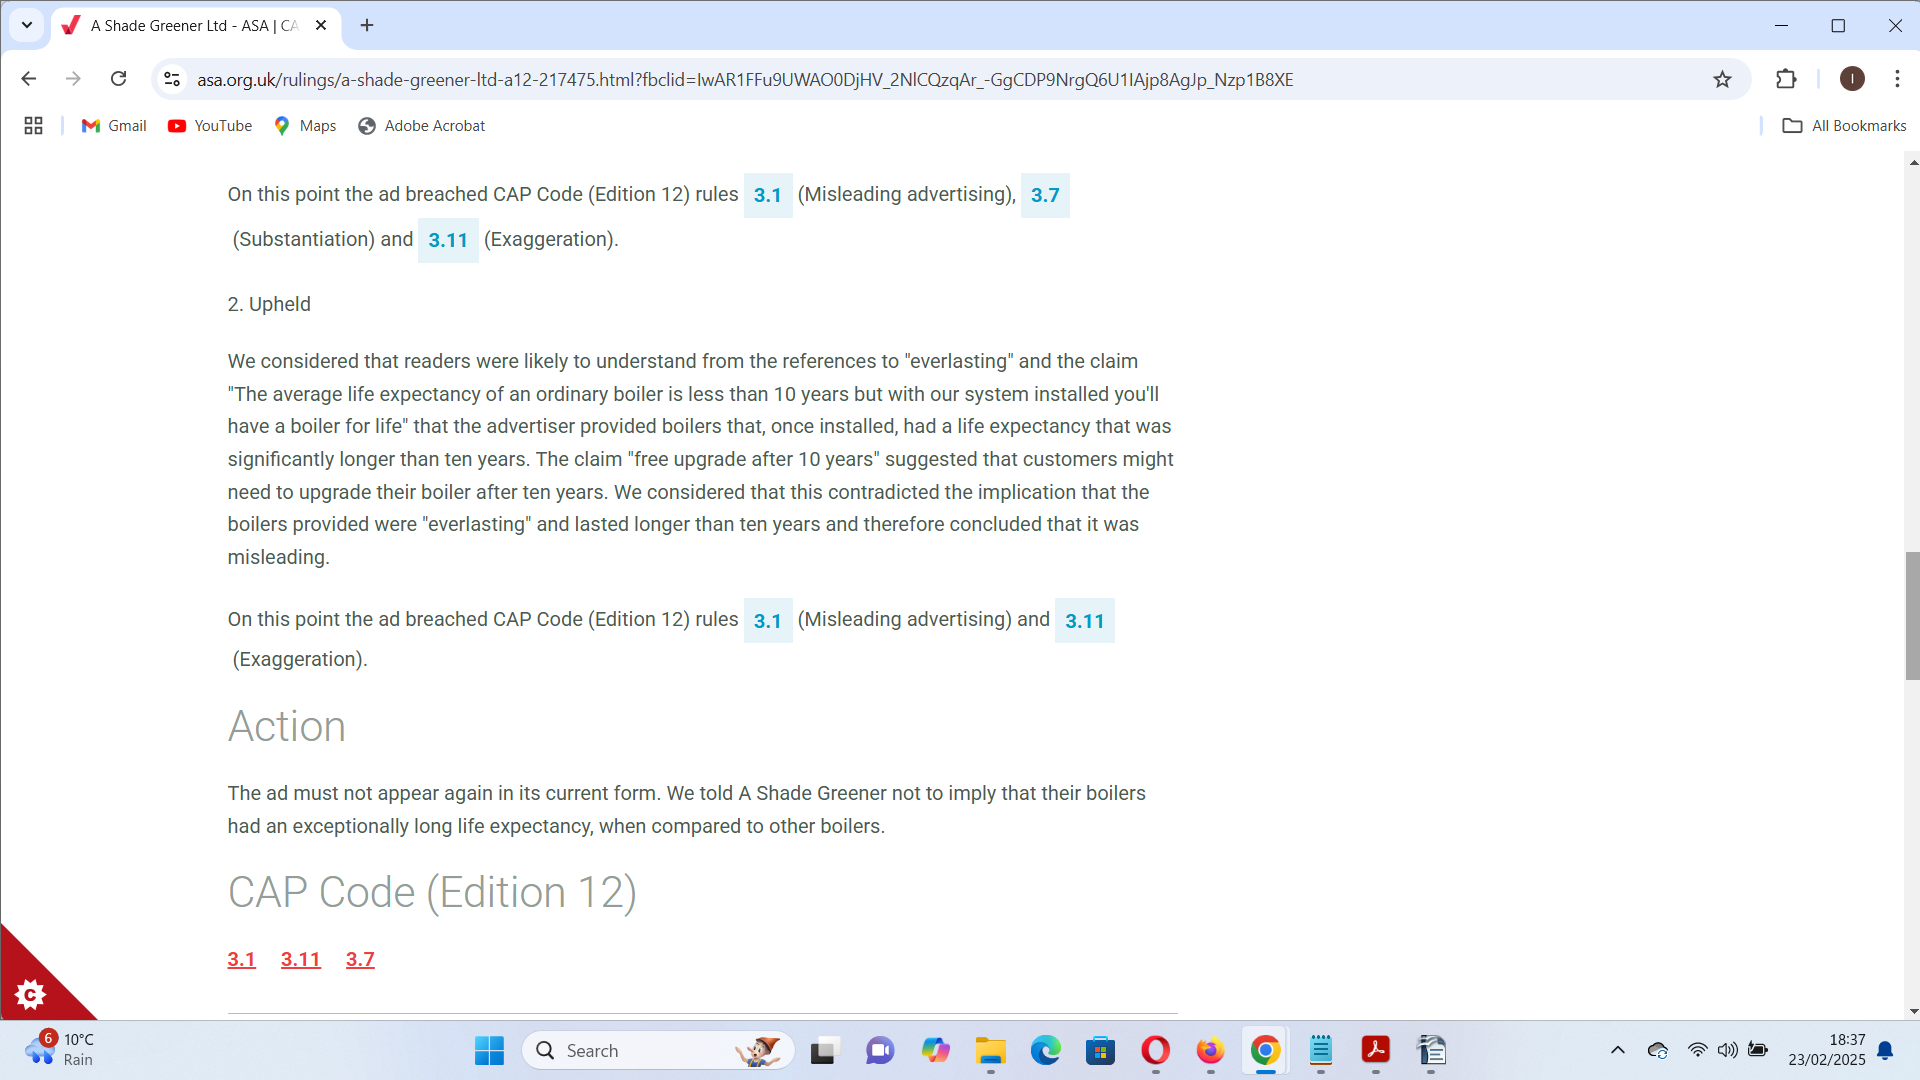Screen dimensions: 1920x1080
Task: Click the 3.7 Substantiation rule badge
Action: (x=1045, y=195)
